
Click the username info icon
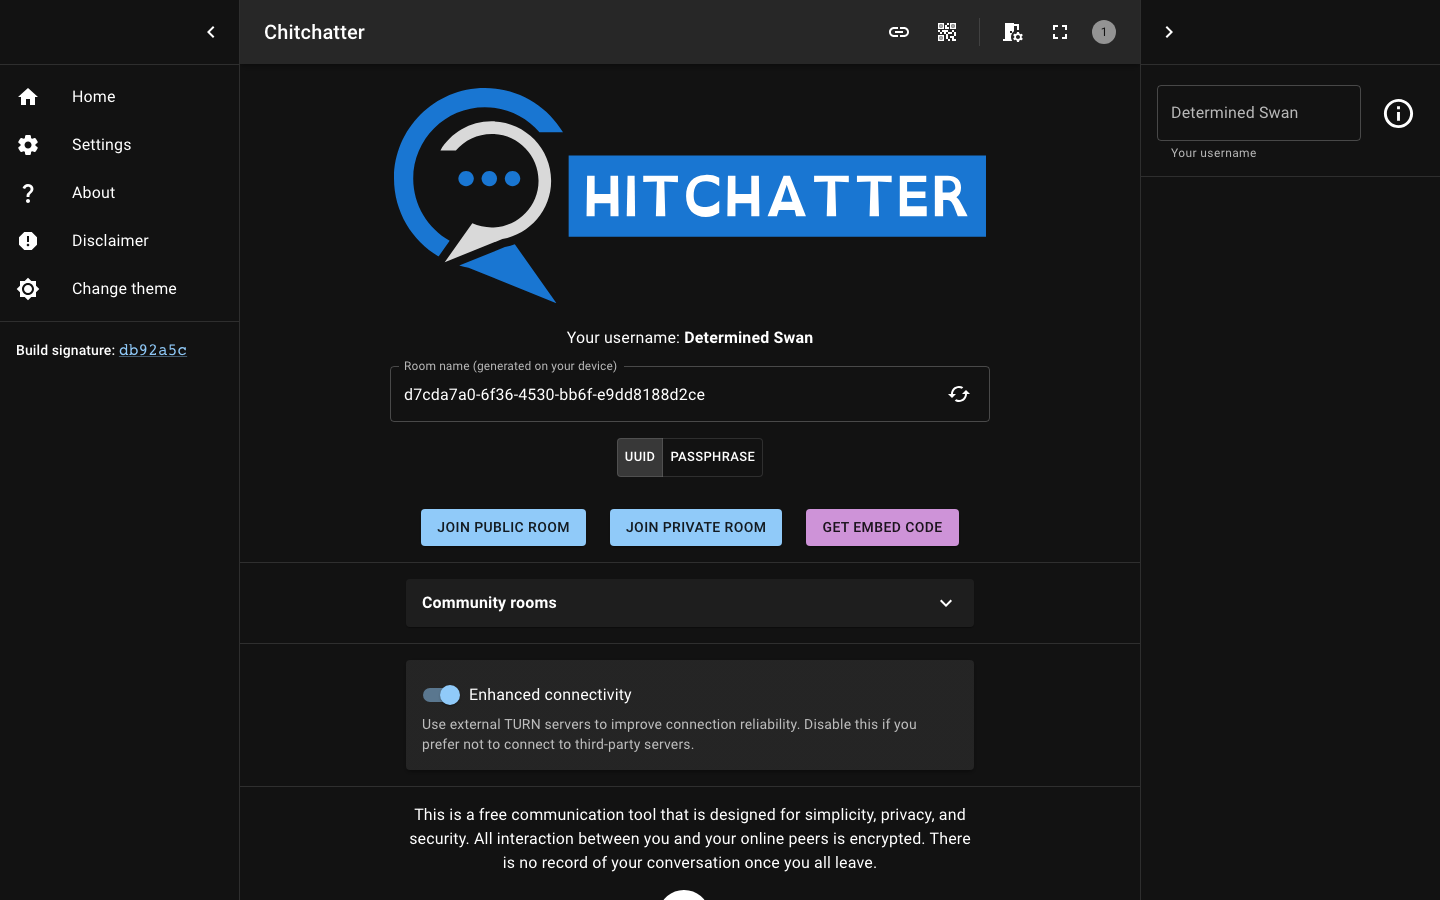1398,113
